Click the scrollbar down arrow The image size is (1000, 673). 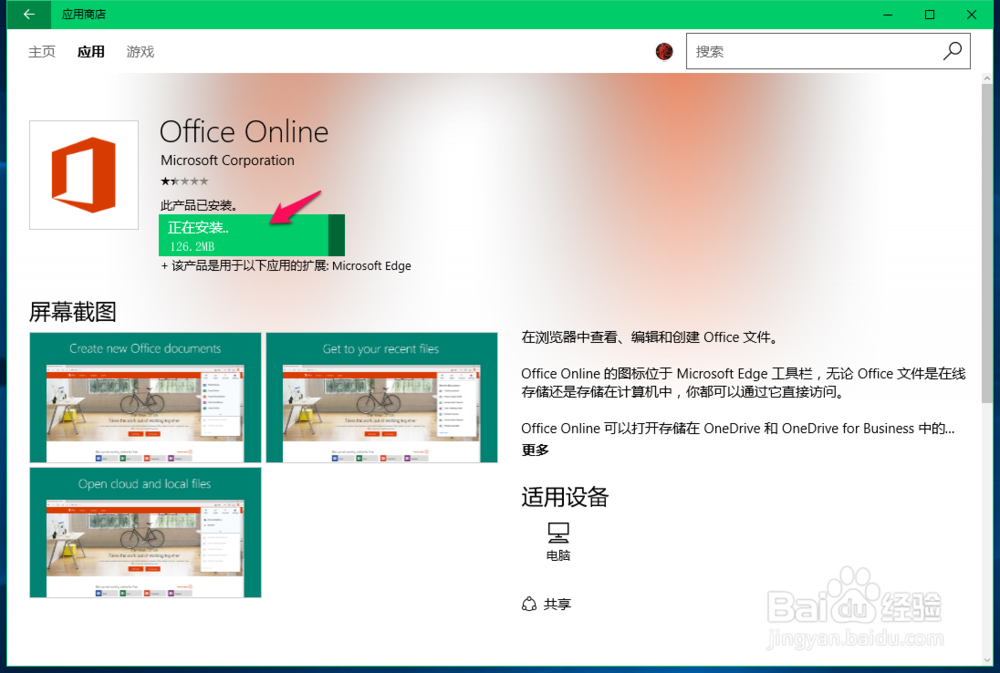[x=987, y=660]
